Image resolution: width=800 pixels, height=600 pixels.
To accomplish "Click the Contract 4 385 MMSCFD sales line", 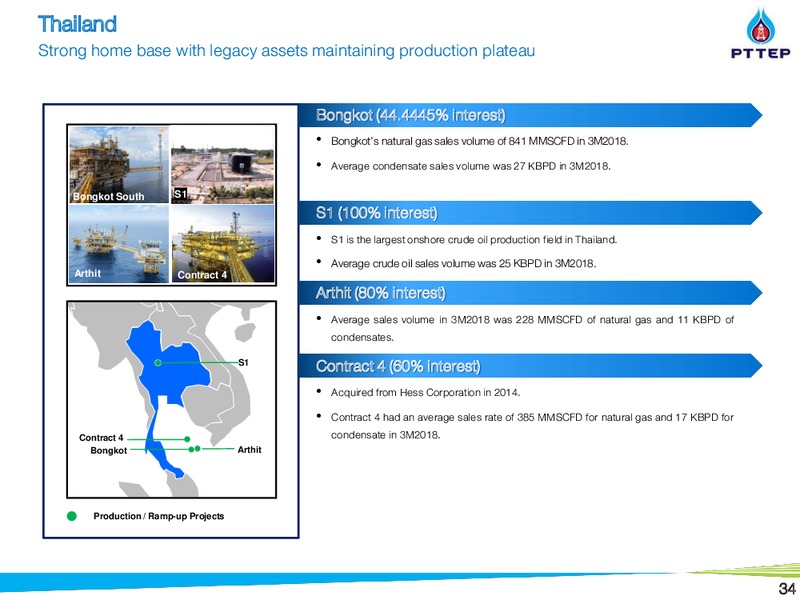I will pos(532,426).
